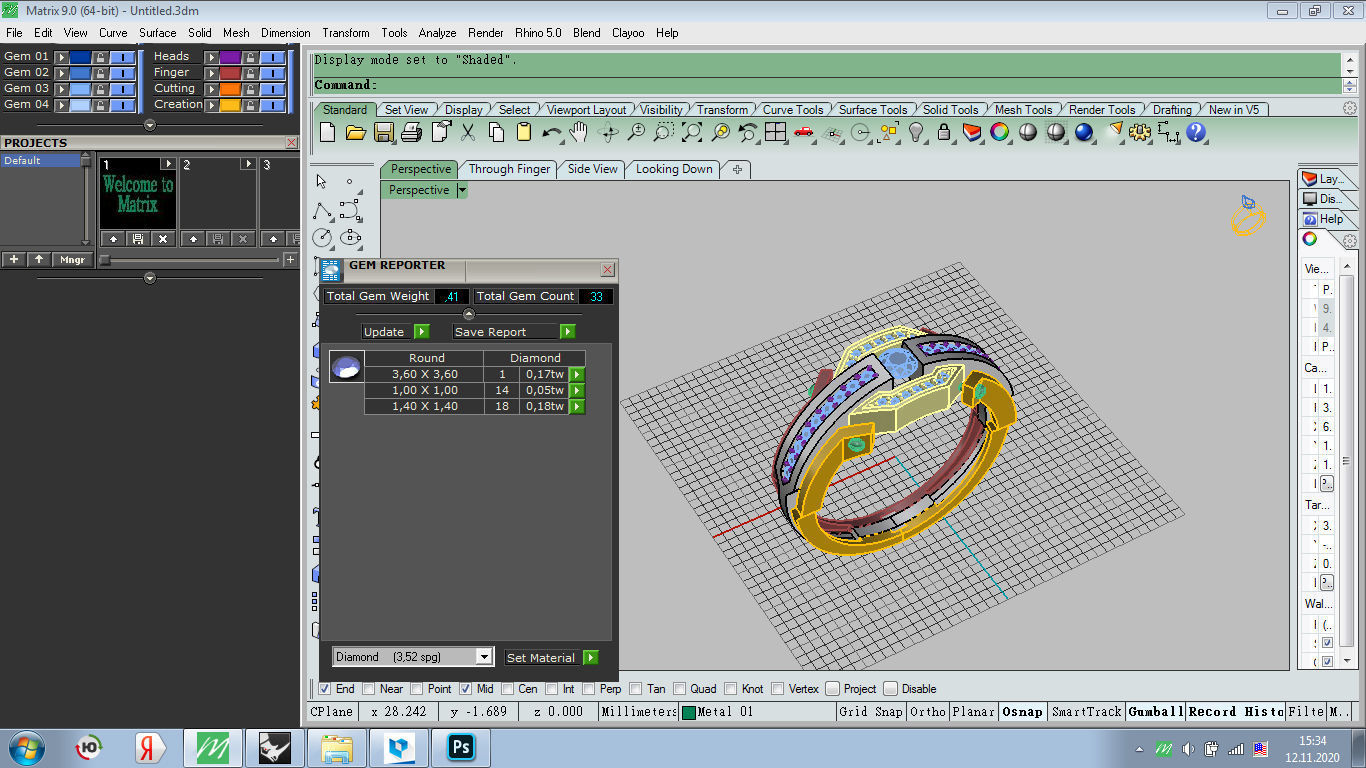Image resolution: width=1366 pixels, height=768 pixels.
Task: Open Help with the blue question icon
Action: [1195, 132]
